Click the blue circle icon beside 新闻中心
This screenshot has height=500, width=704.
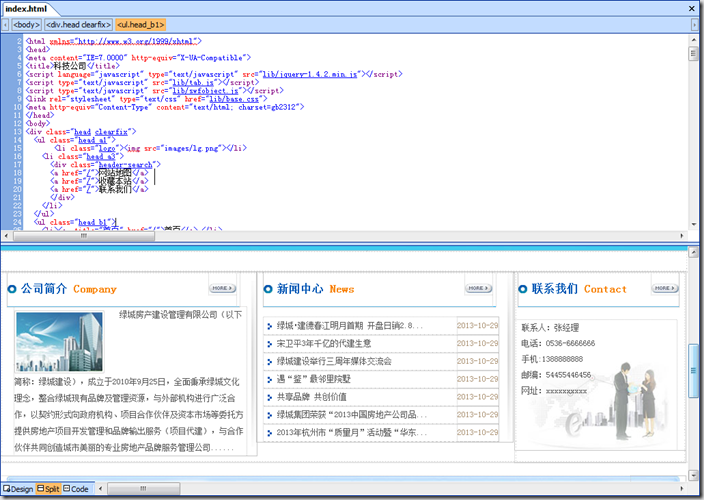(268, 289)
